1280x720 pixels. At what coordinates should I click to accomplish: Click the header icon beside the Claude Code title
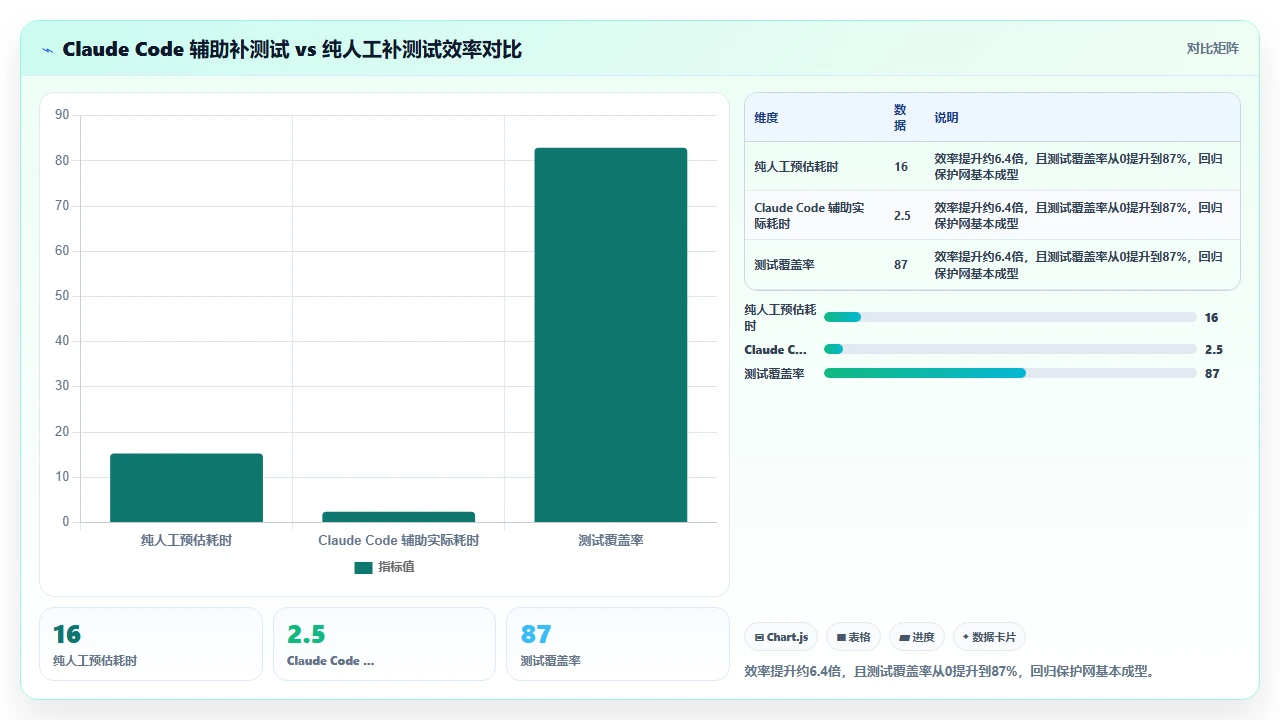click(x=48, y=50)
